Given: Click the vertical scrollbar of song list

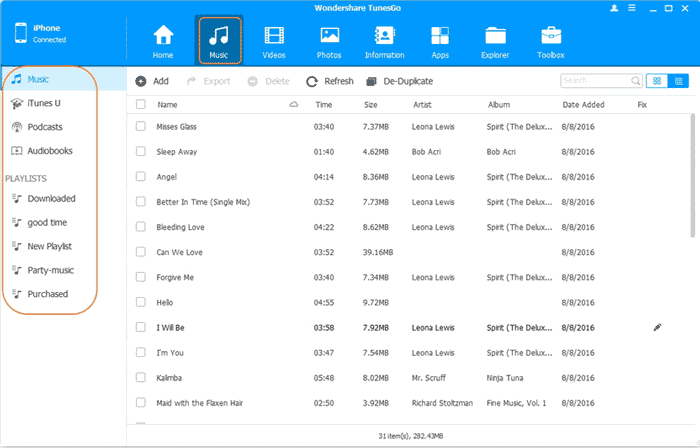Looking at the screenshot, I should pyautogui.click(x=694, y=176).
